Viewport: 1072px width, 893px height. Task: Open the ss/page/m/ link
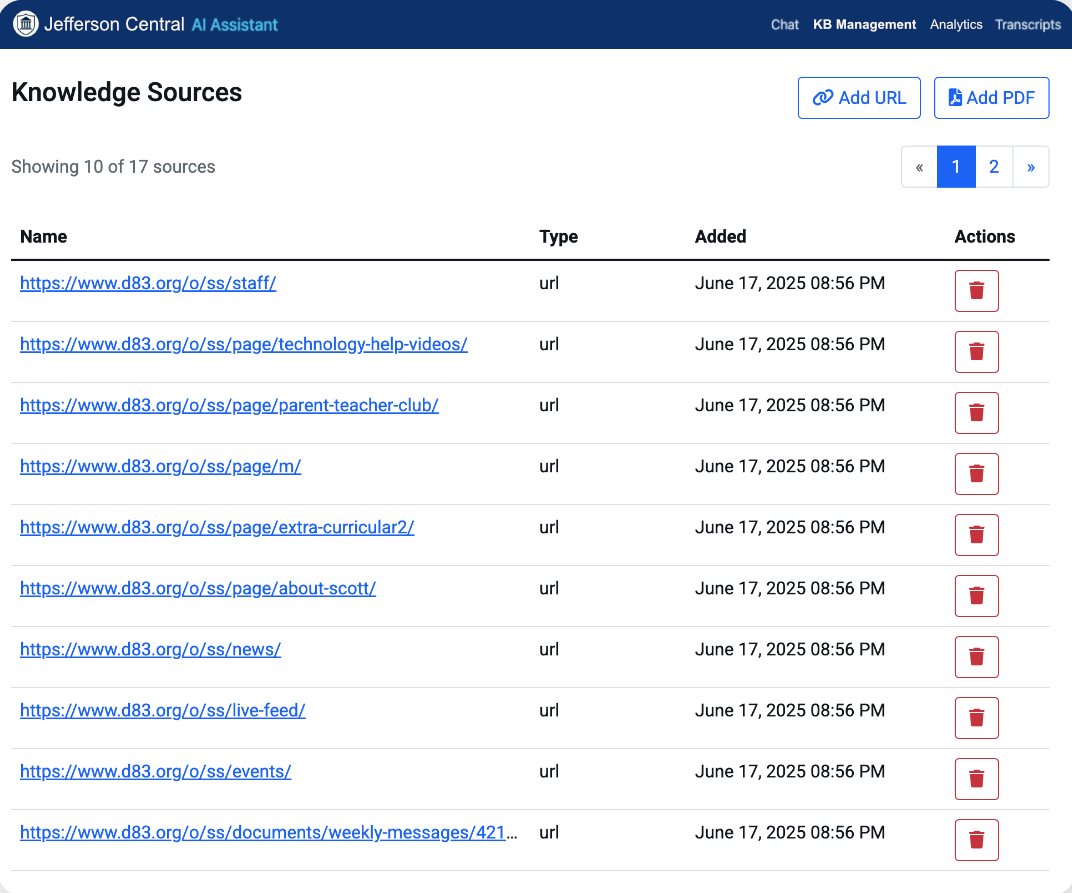(x=160, y=466)
